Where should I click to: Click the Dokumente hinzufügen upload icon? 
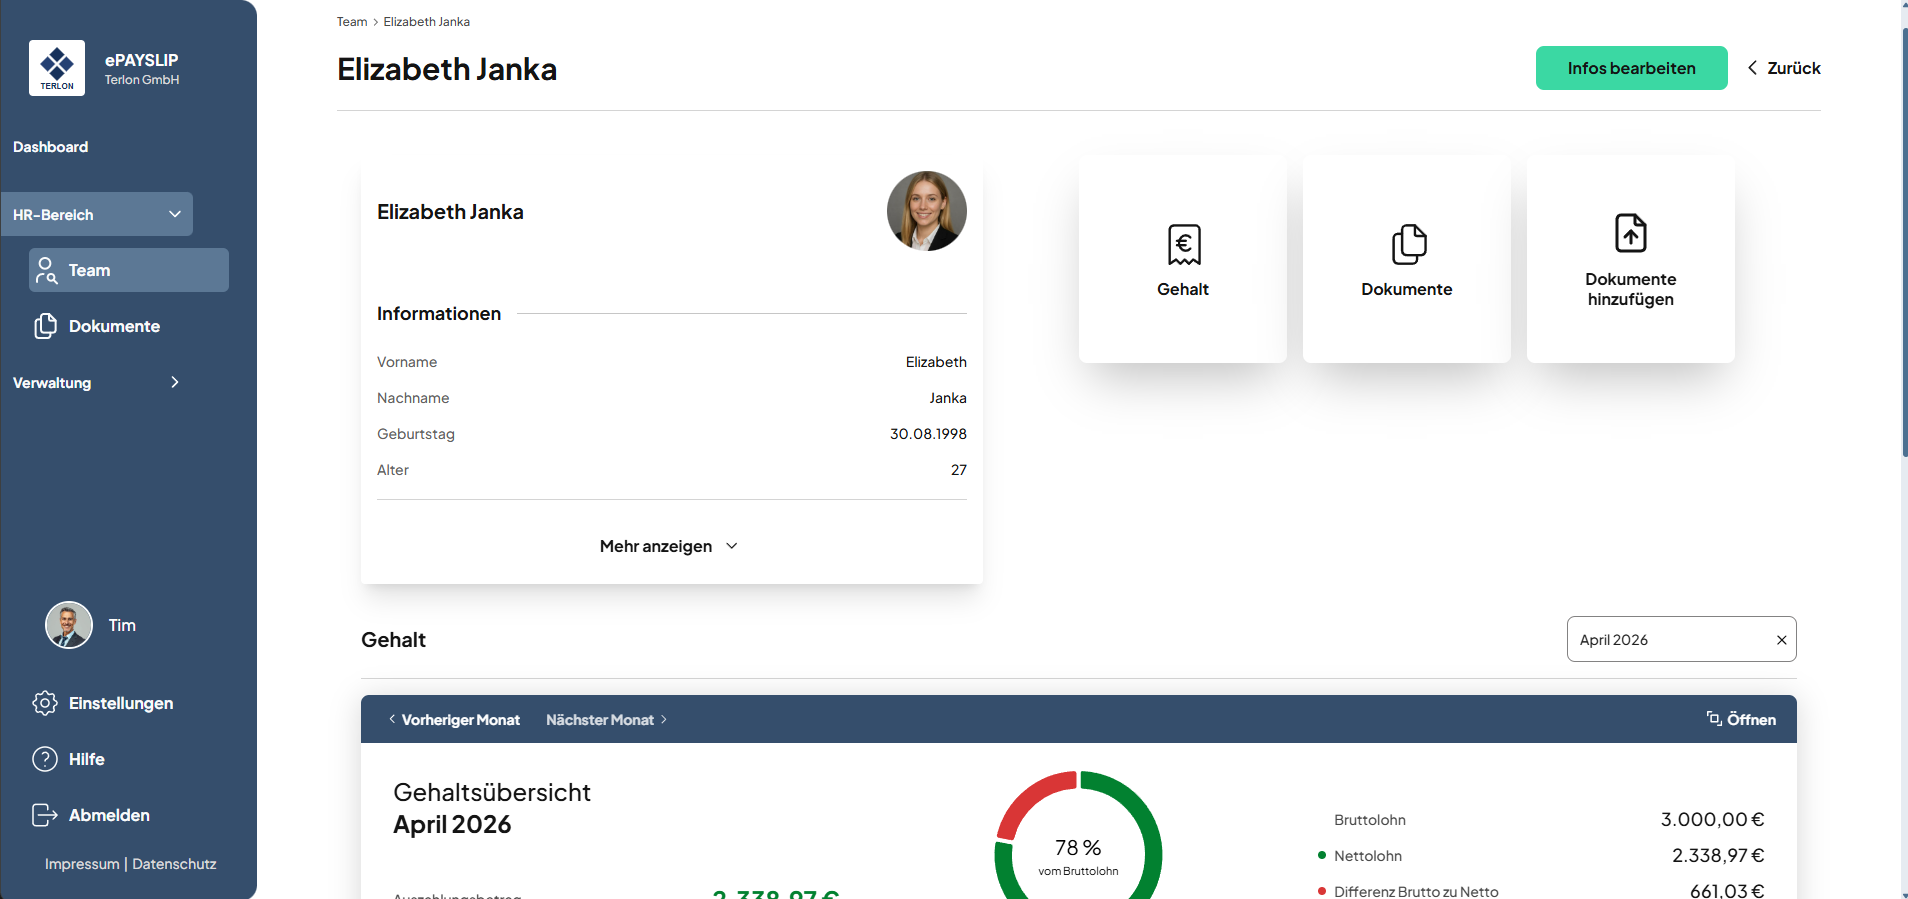(1630, 234)
